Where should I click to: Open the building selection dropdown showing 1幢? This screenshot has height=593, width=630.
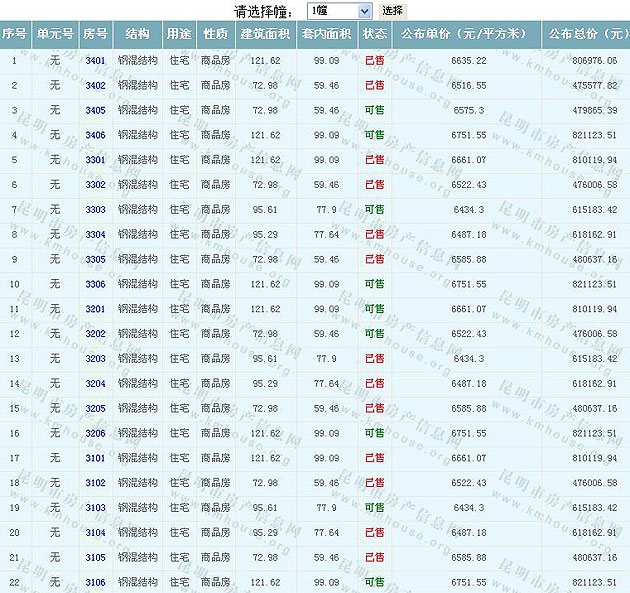tap(340, 10)
